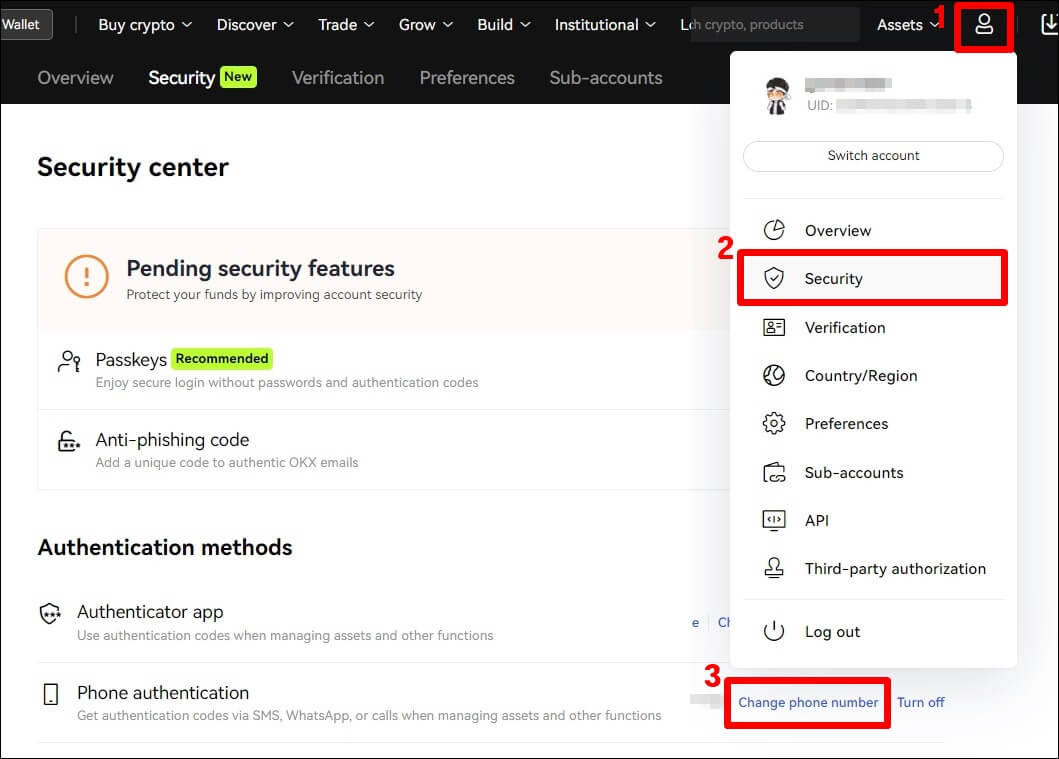Expand the Discover dropdown menu
The image size is (1059, 759).
click(x=255, y=25)
